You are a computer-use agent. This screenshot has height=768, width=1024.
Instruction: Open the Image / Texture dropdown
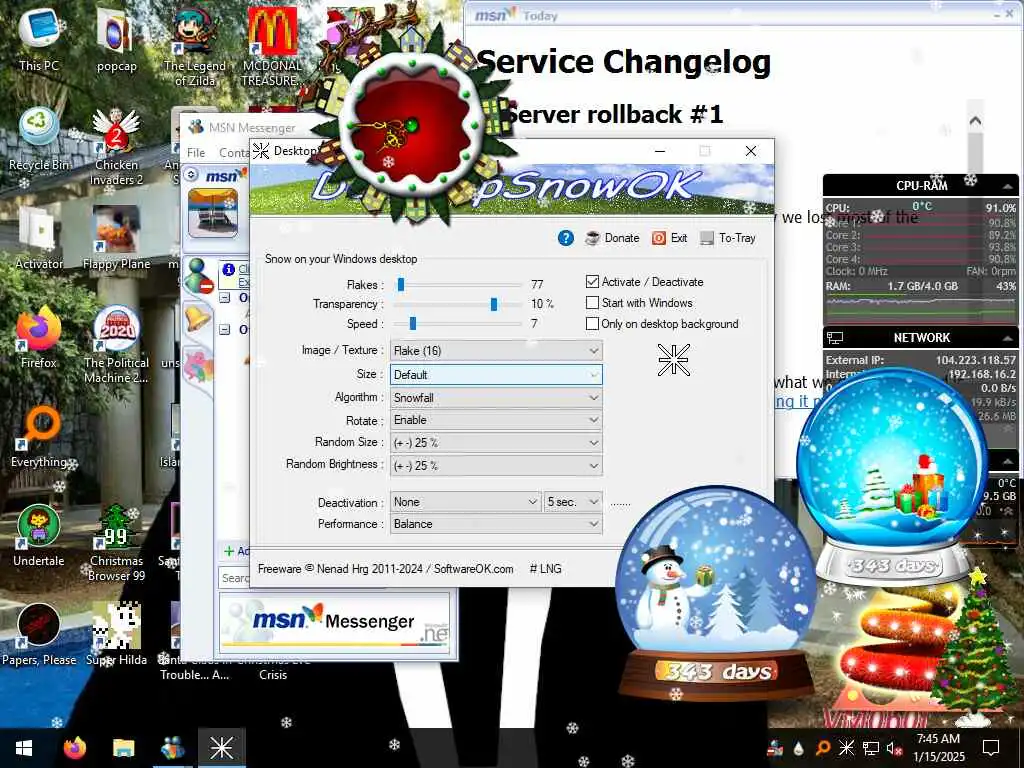tap(496, 351)
